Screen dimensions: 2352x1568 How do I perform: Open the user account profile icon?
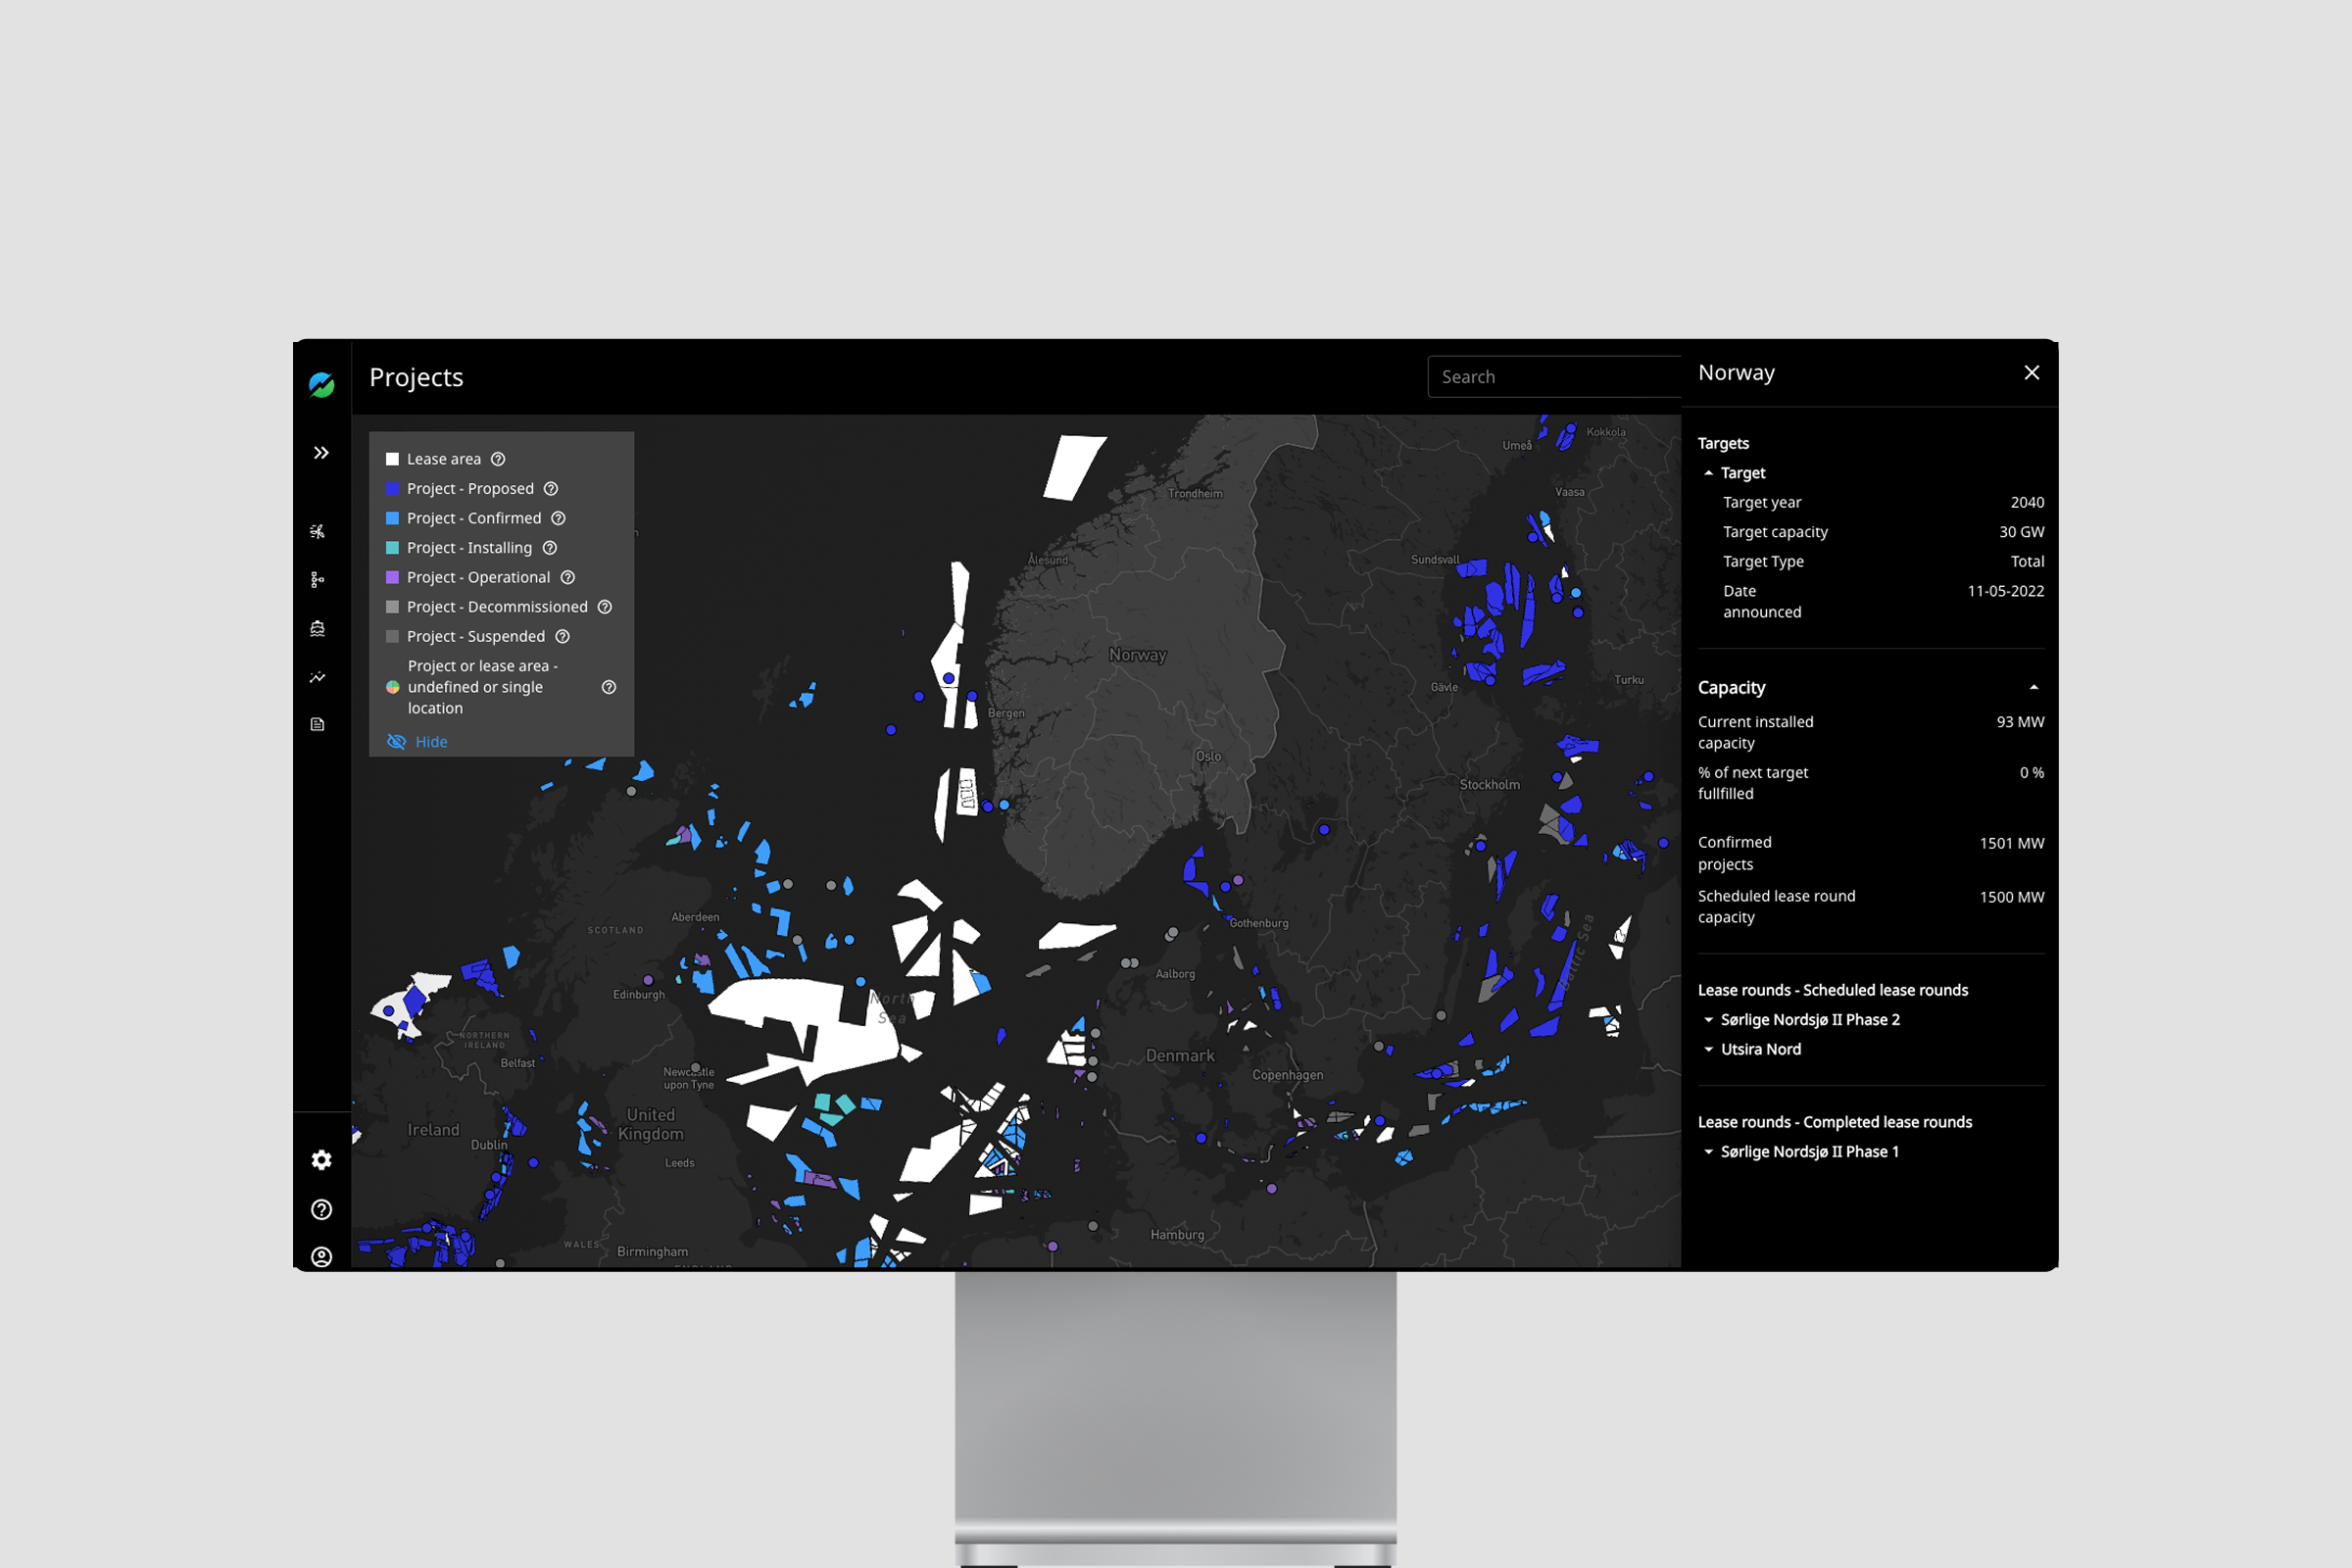point(321,1257)
